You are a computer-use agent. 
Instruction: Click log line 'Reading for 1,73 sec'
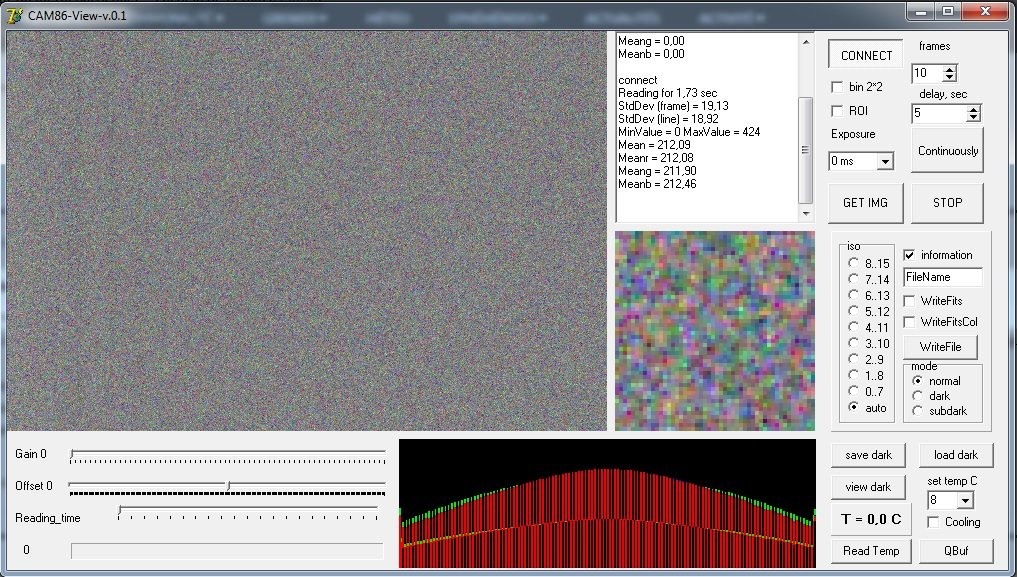(x=667, y=93)
